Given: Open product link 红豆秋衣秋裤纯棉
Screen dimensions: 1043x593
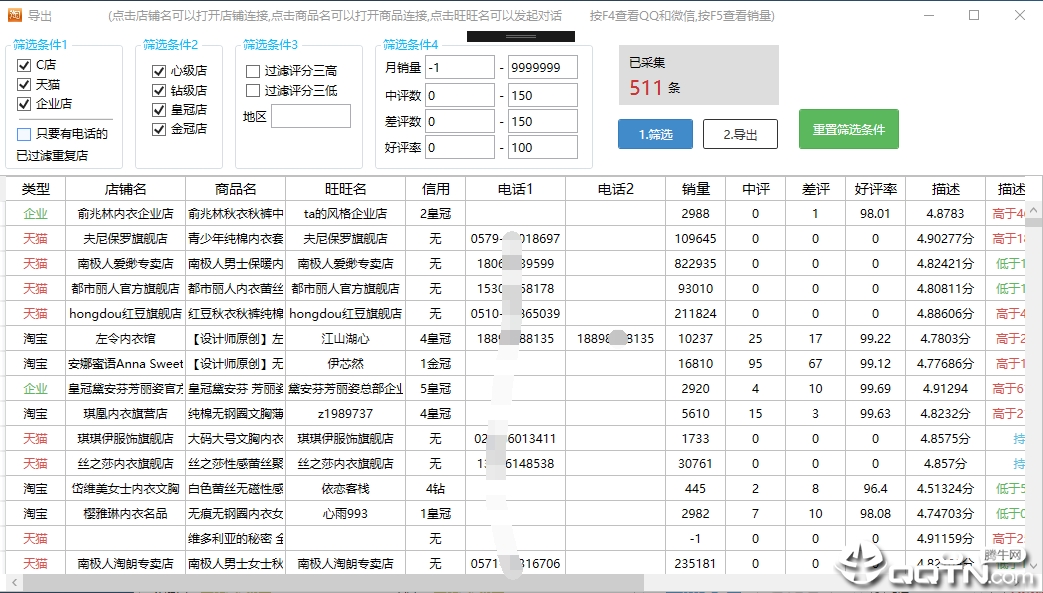Looking at the screenshot, I should 235,313.
